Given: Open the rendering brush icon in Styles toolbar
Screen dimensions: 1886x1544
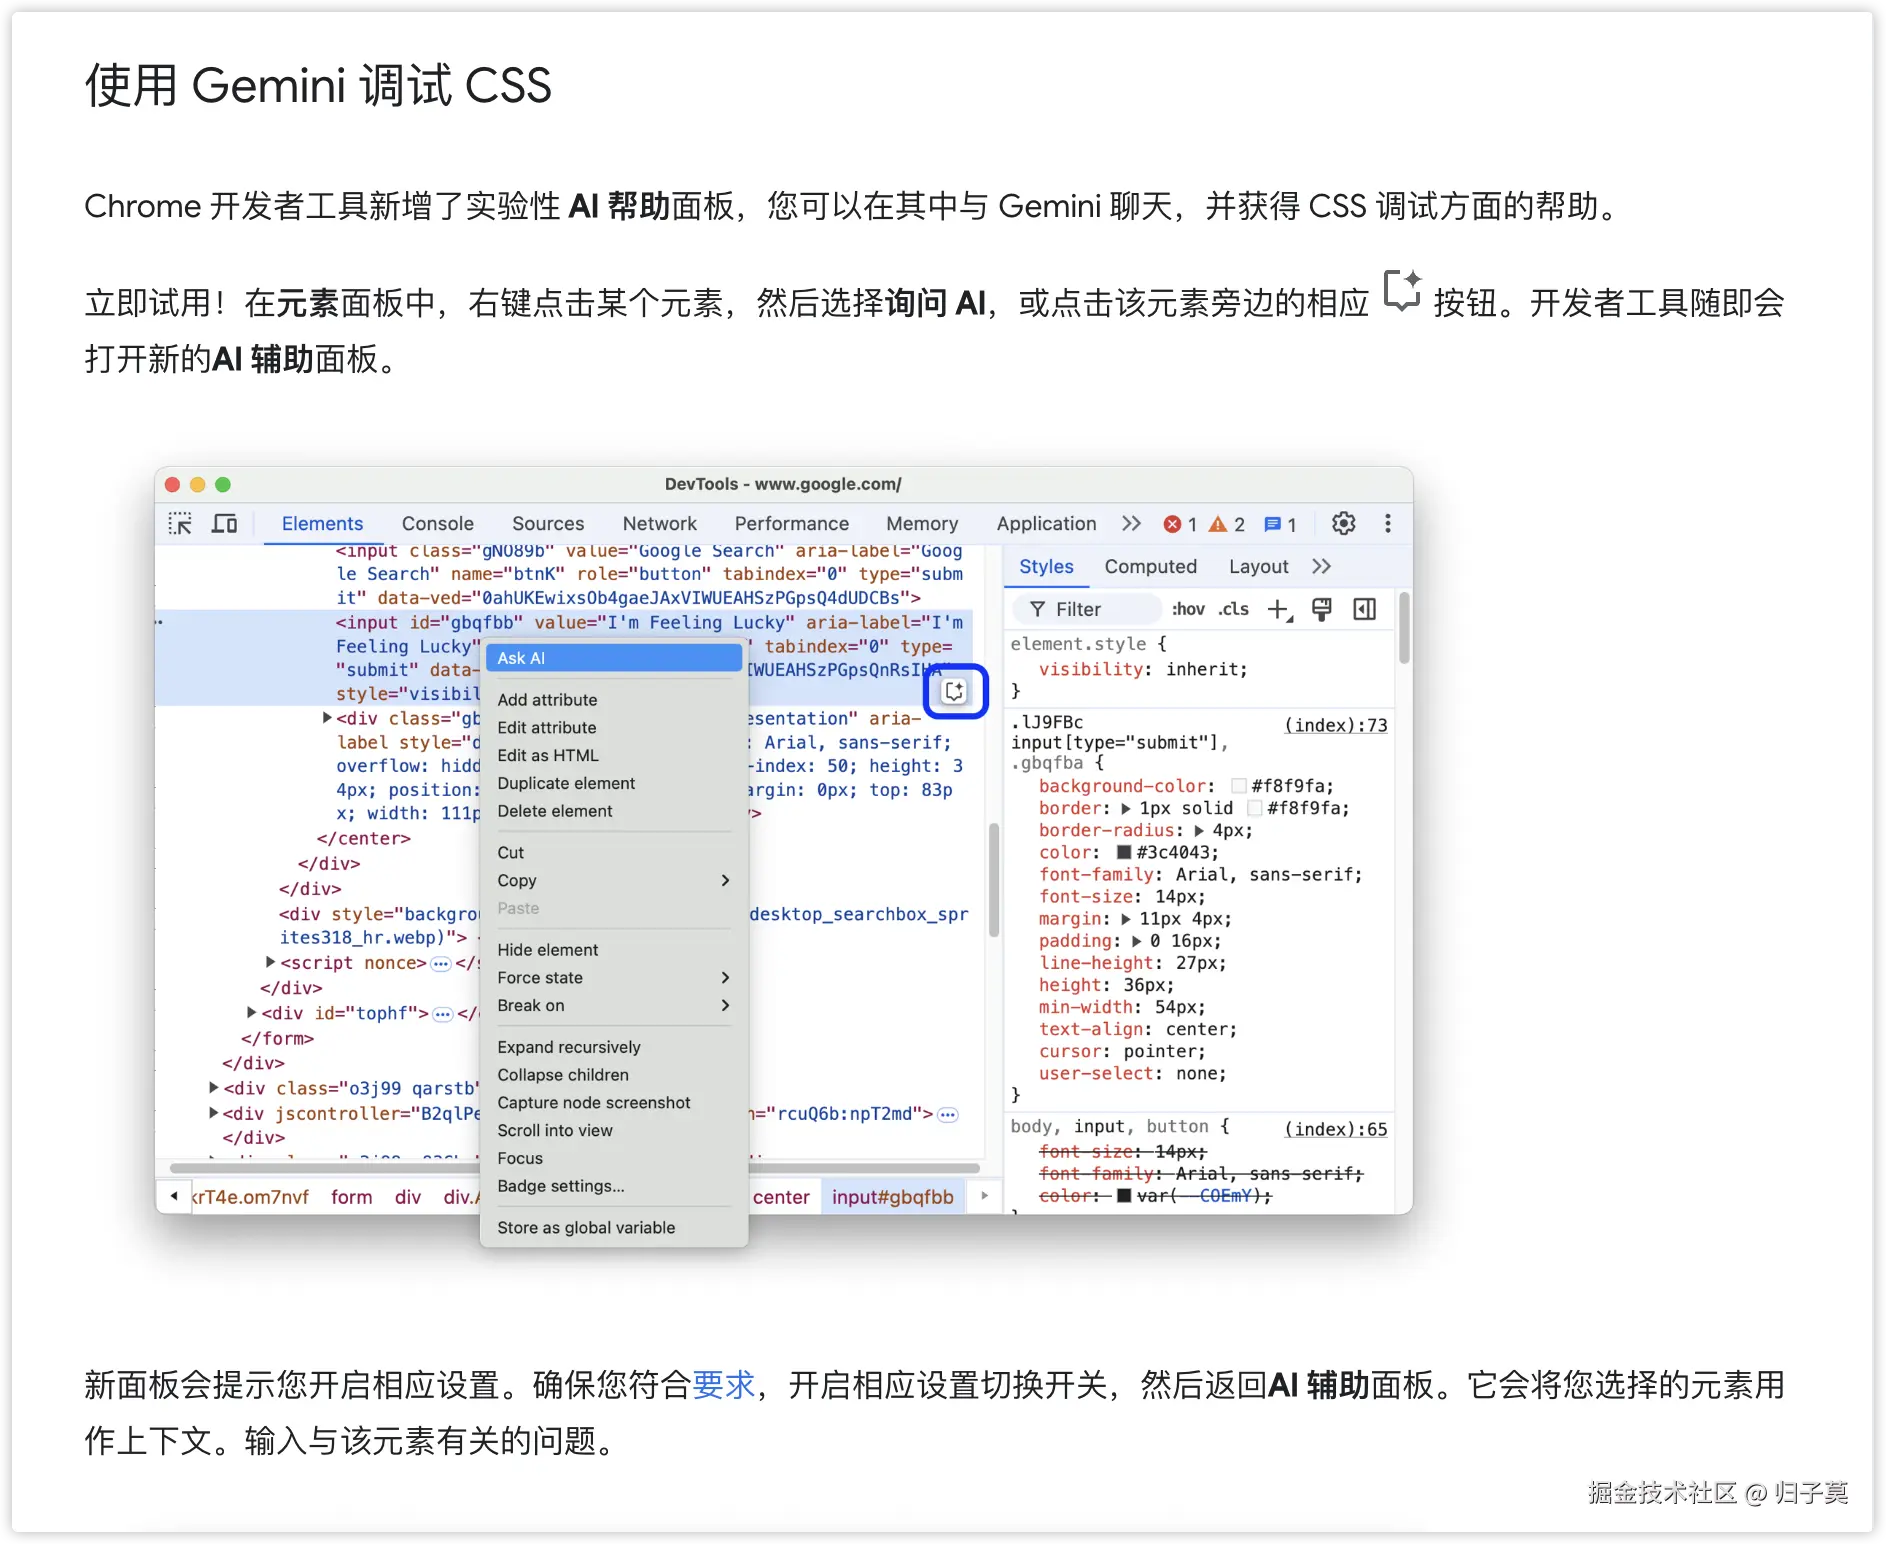Looking at the screenshot, I should click(x=1322, y=609).
